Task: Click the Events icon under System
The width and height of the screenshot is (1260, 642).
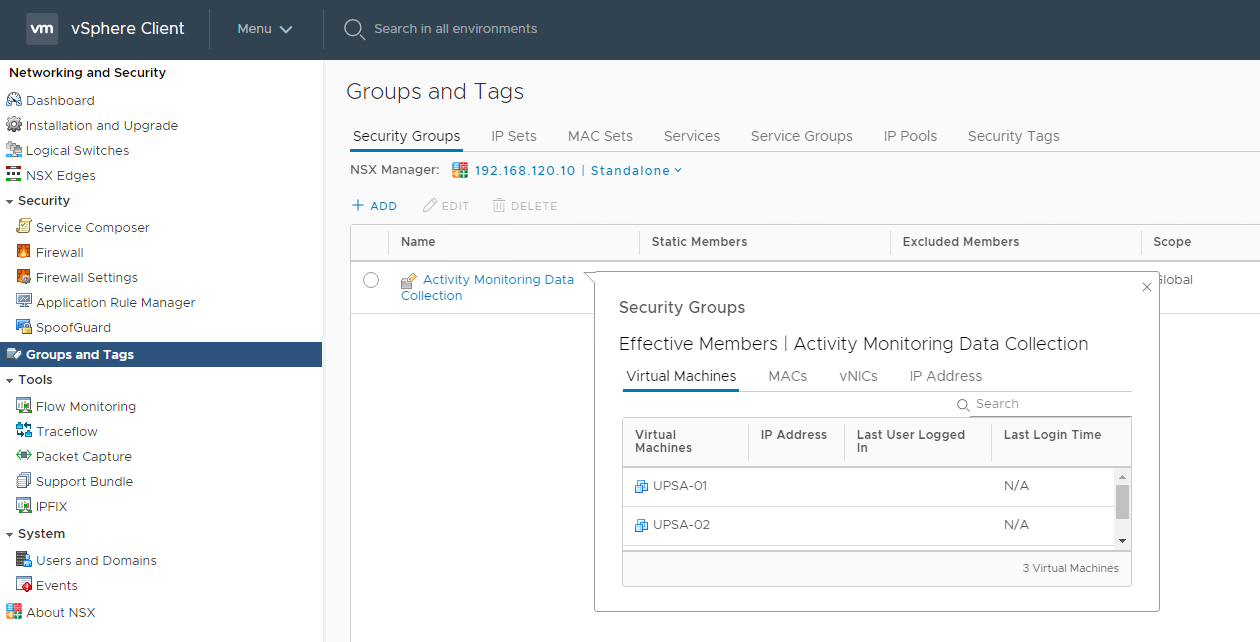Action: [24, 585]
